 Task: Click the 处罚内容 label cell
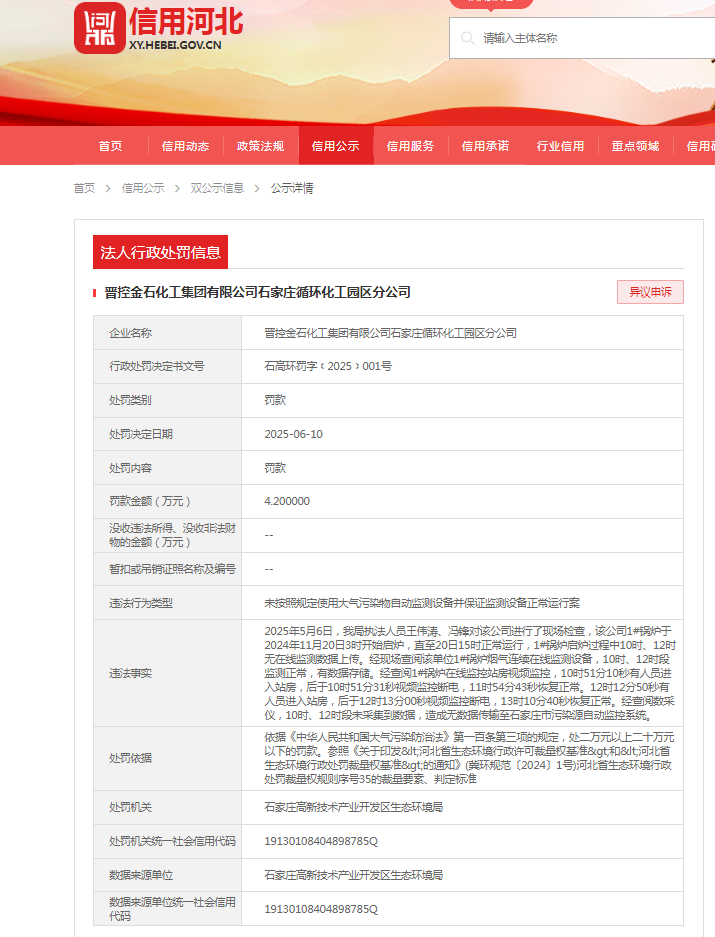[167, 468]
